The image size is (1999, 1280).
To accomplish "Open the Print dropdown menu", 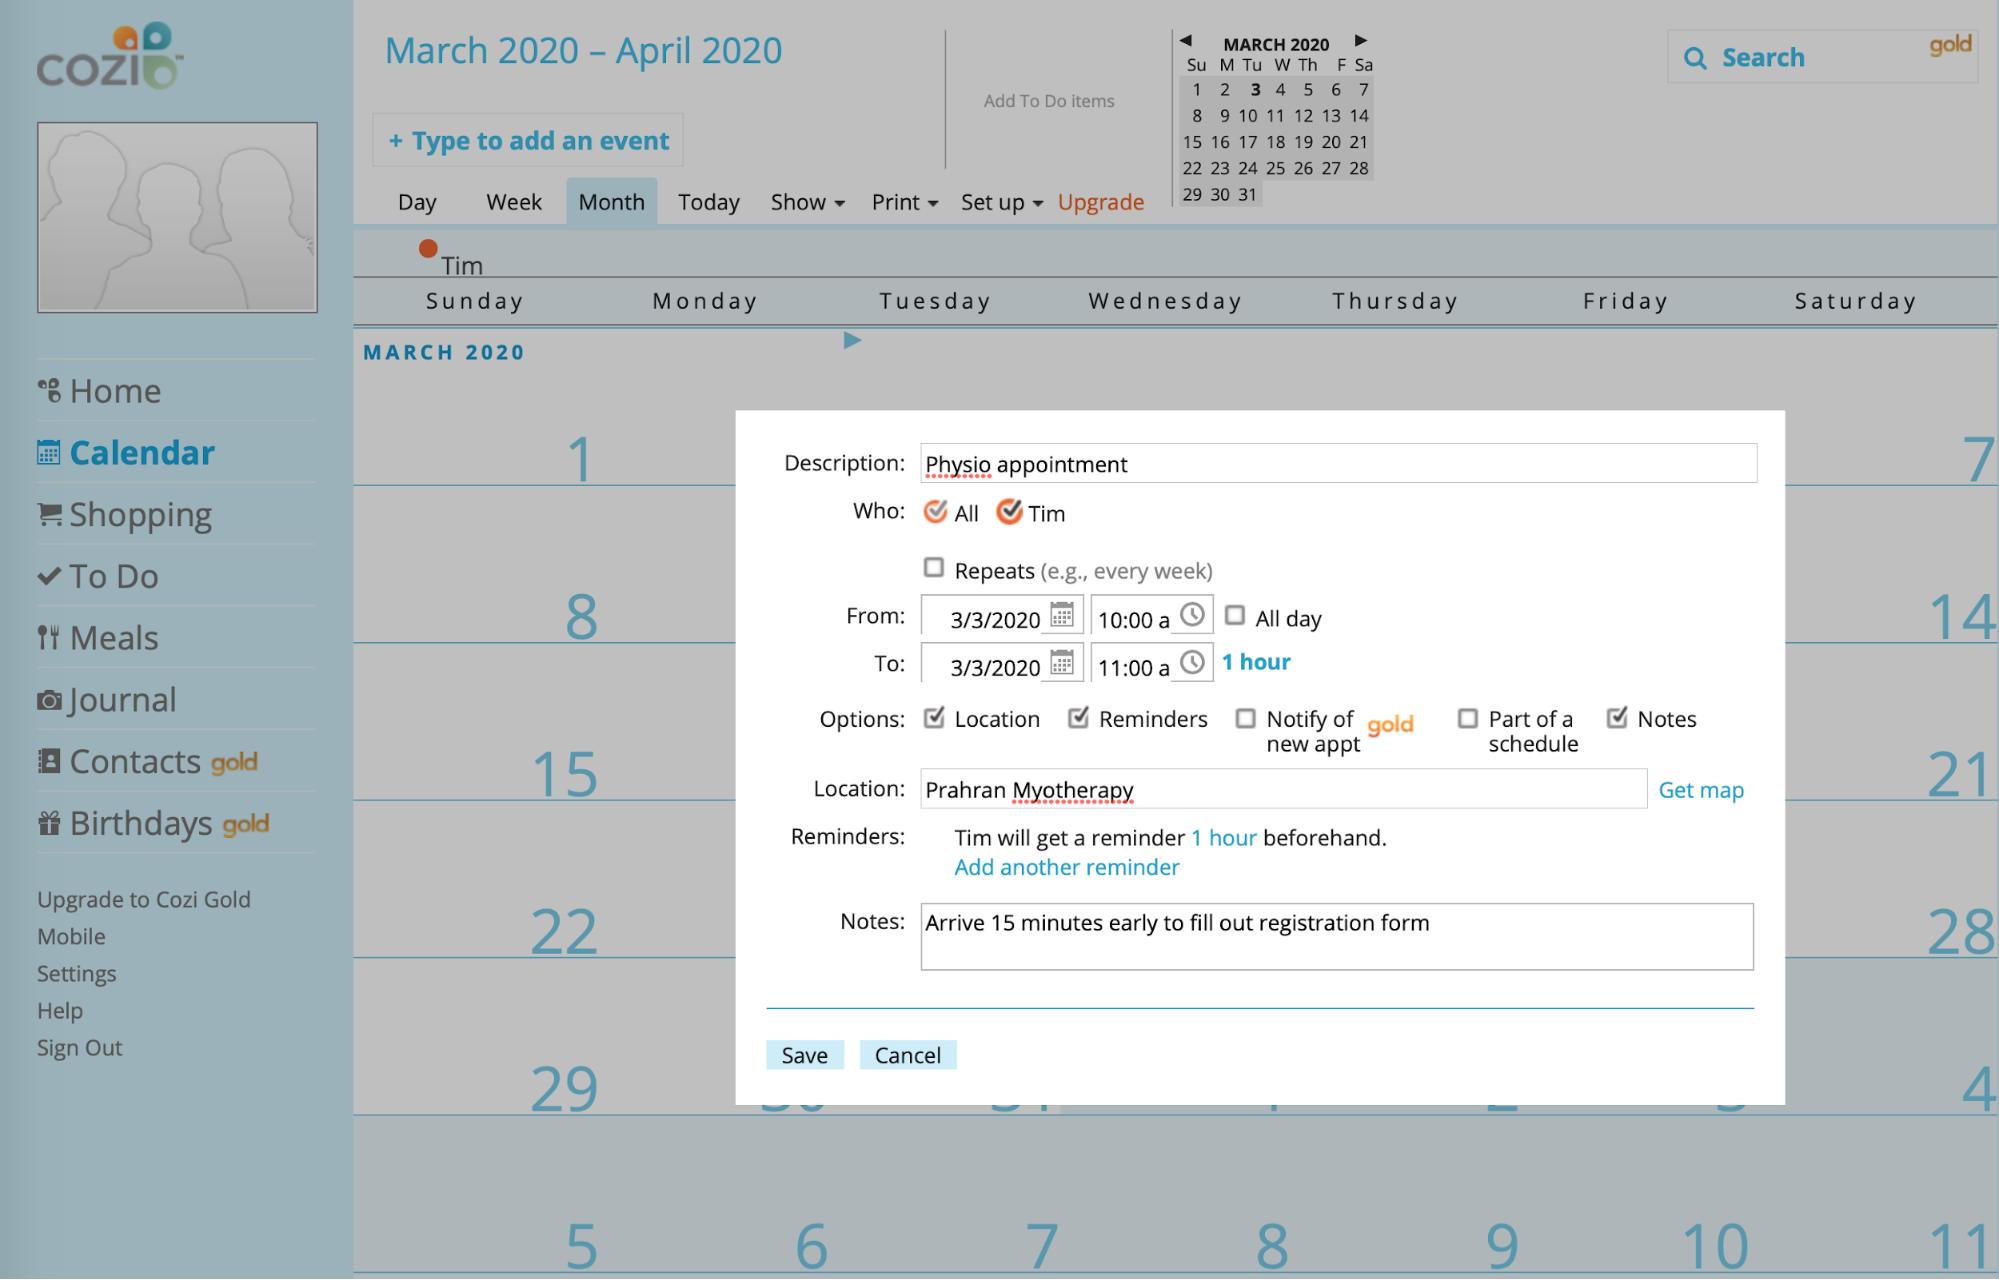I will [904, 203].
